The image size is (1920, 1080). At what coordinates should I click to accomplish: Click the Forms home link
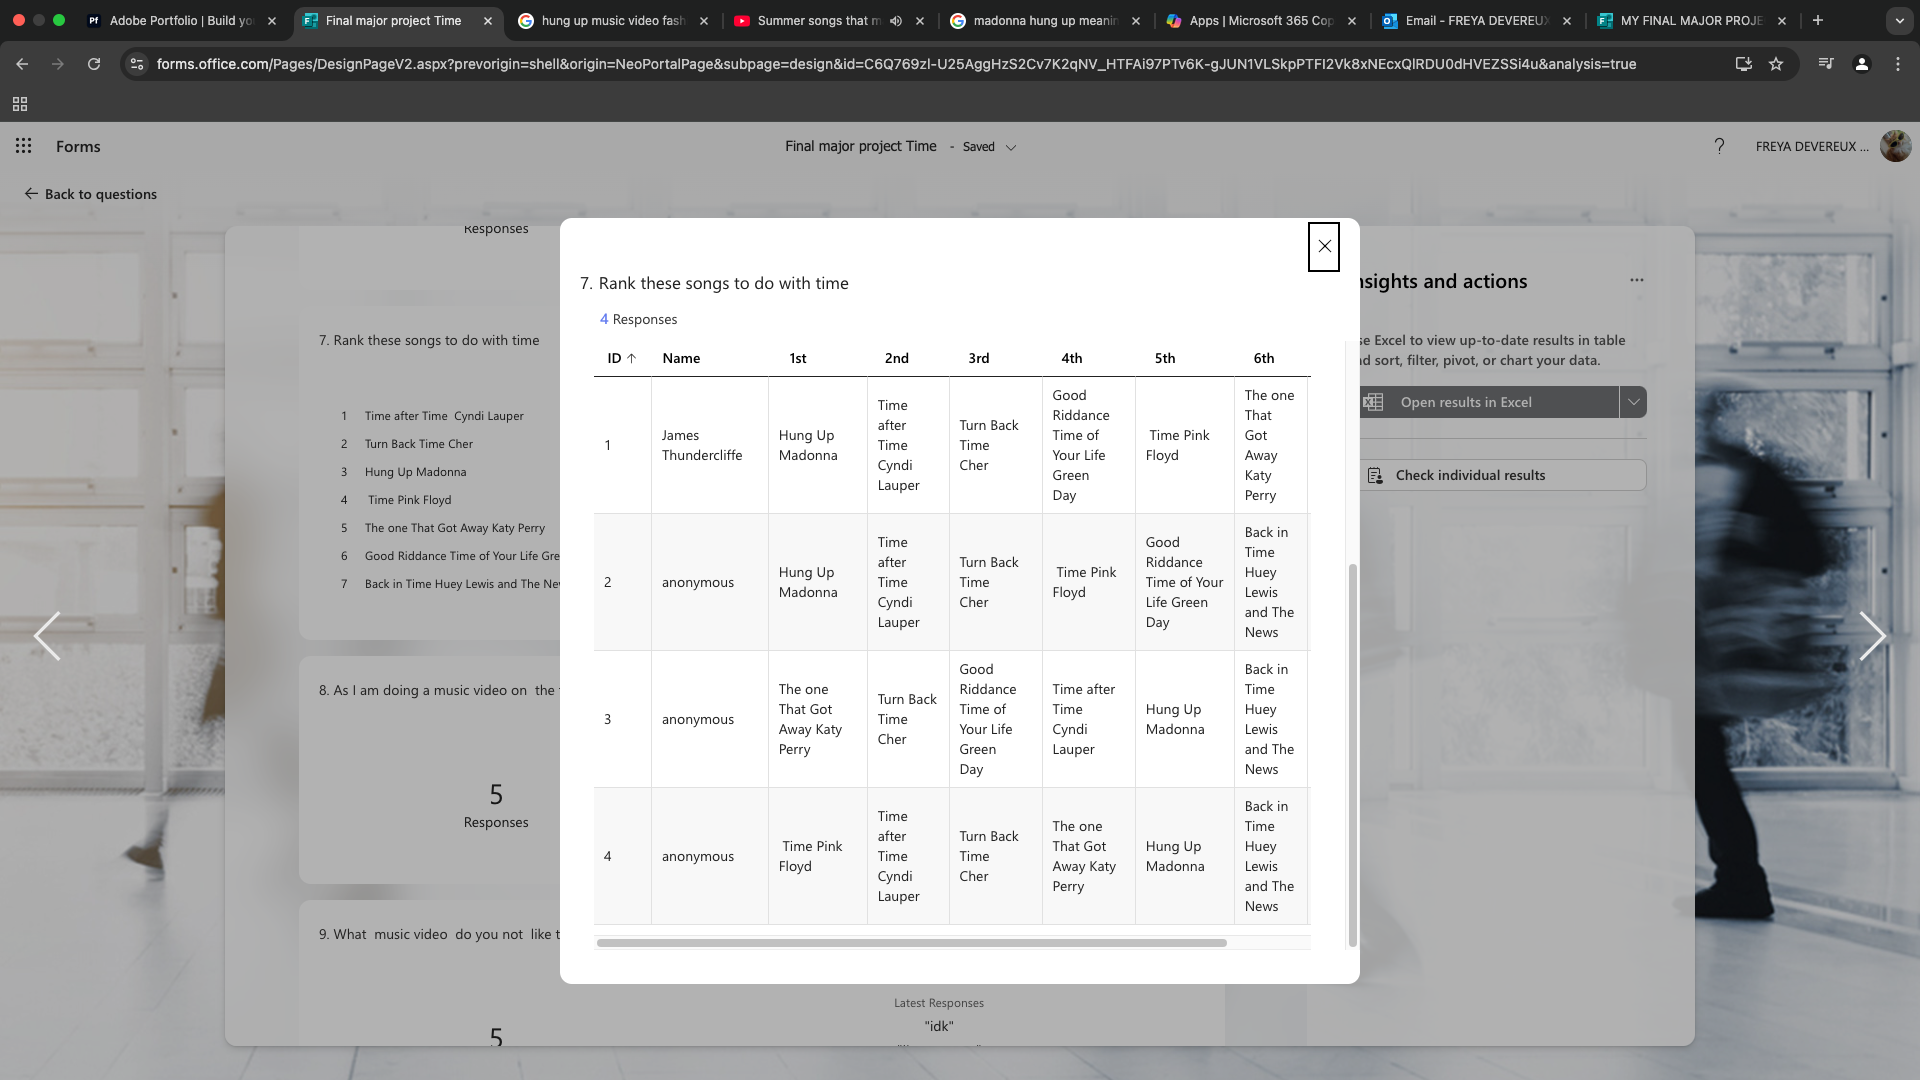tap(78, 146)
